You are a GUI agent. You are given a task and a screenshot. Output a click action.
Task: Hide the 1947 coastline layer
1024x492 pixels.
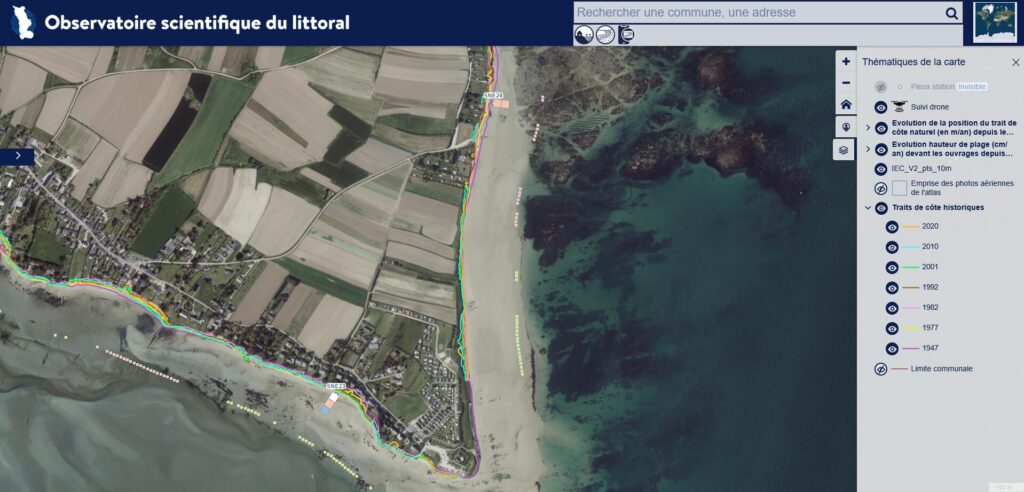892,348
